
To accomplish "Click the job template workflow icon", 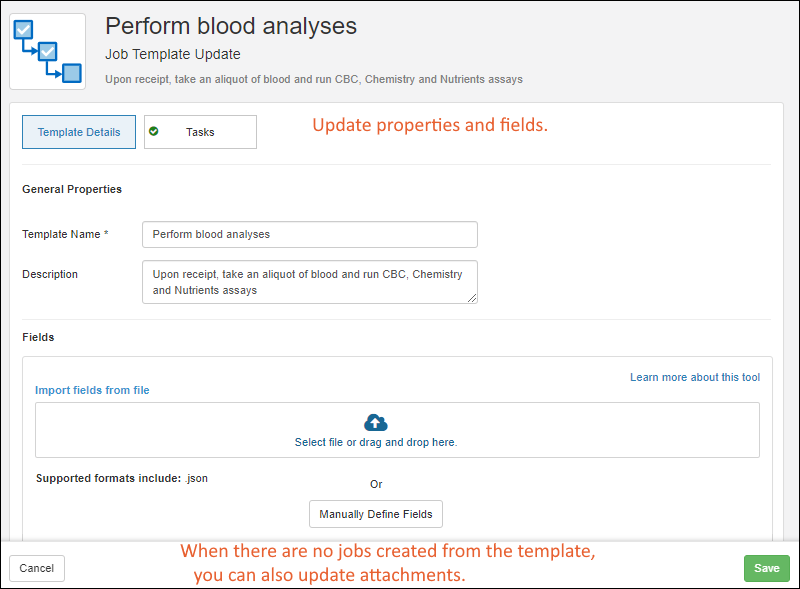I will point(47,51).
